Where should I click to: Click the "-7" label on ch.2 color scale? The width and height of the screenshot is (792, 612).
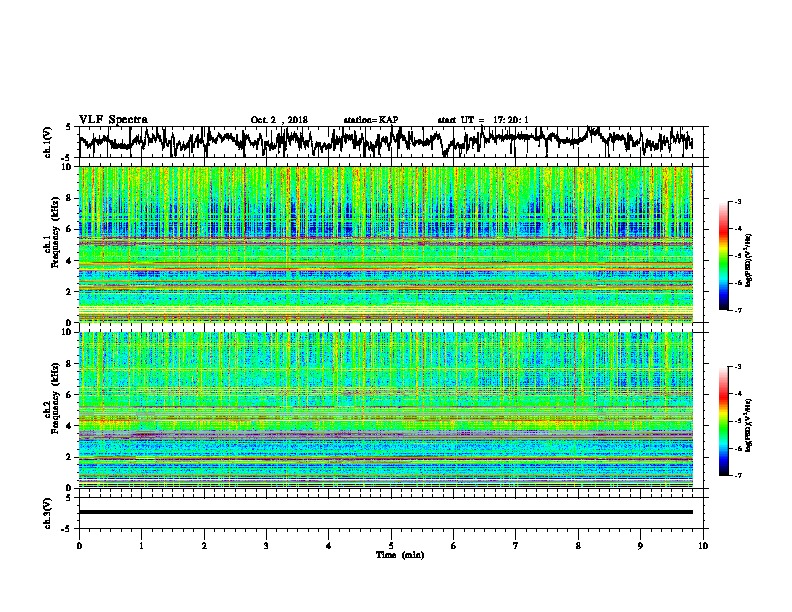[738, 476]
